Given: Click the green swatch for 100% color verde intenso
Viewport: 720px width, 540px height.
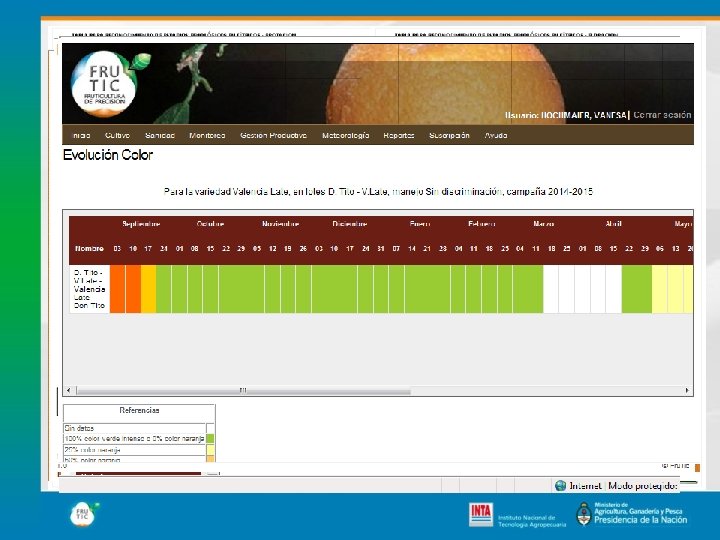Looking at the screenshot, I should point(210,439).
